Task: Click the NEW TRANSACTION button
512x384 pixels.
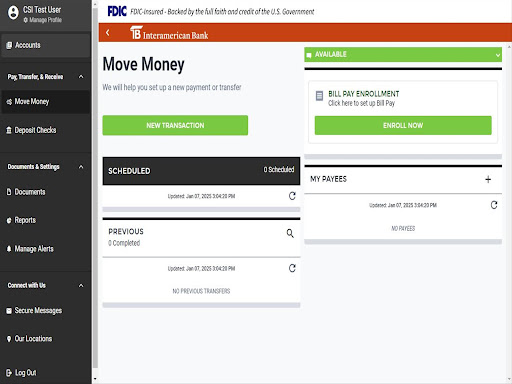Action: pos(175,125)
